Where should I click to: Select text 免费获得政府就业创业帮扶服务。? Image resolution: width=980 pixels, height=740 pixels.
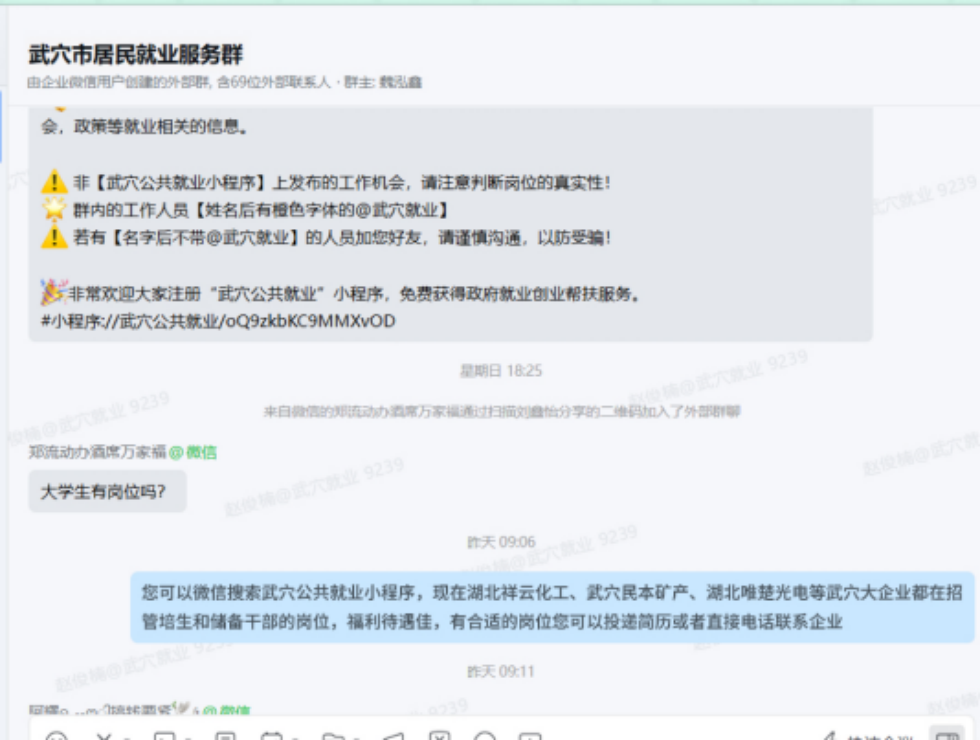[x=520, y=293]
